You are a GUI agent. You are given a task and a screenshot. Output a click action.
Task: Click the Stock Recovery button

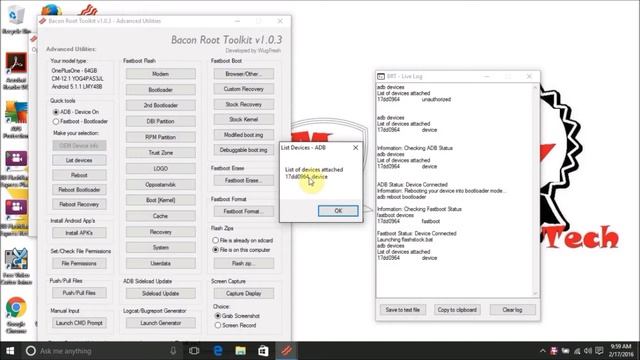coord(244,104)
